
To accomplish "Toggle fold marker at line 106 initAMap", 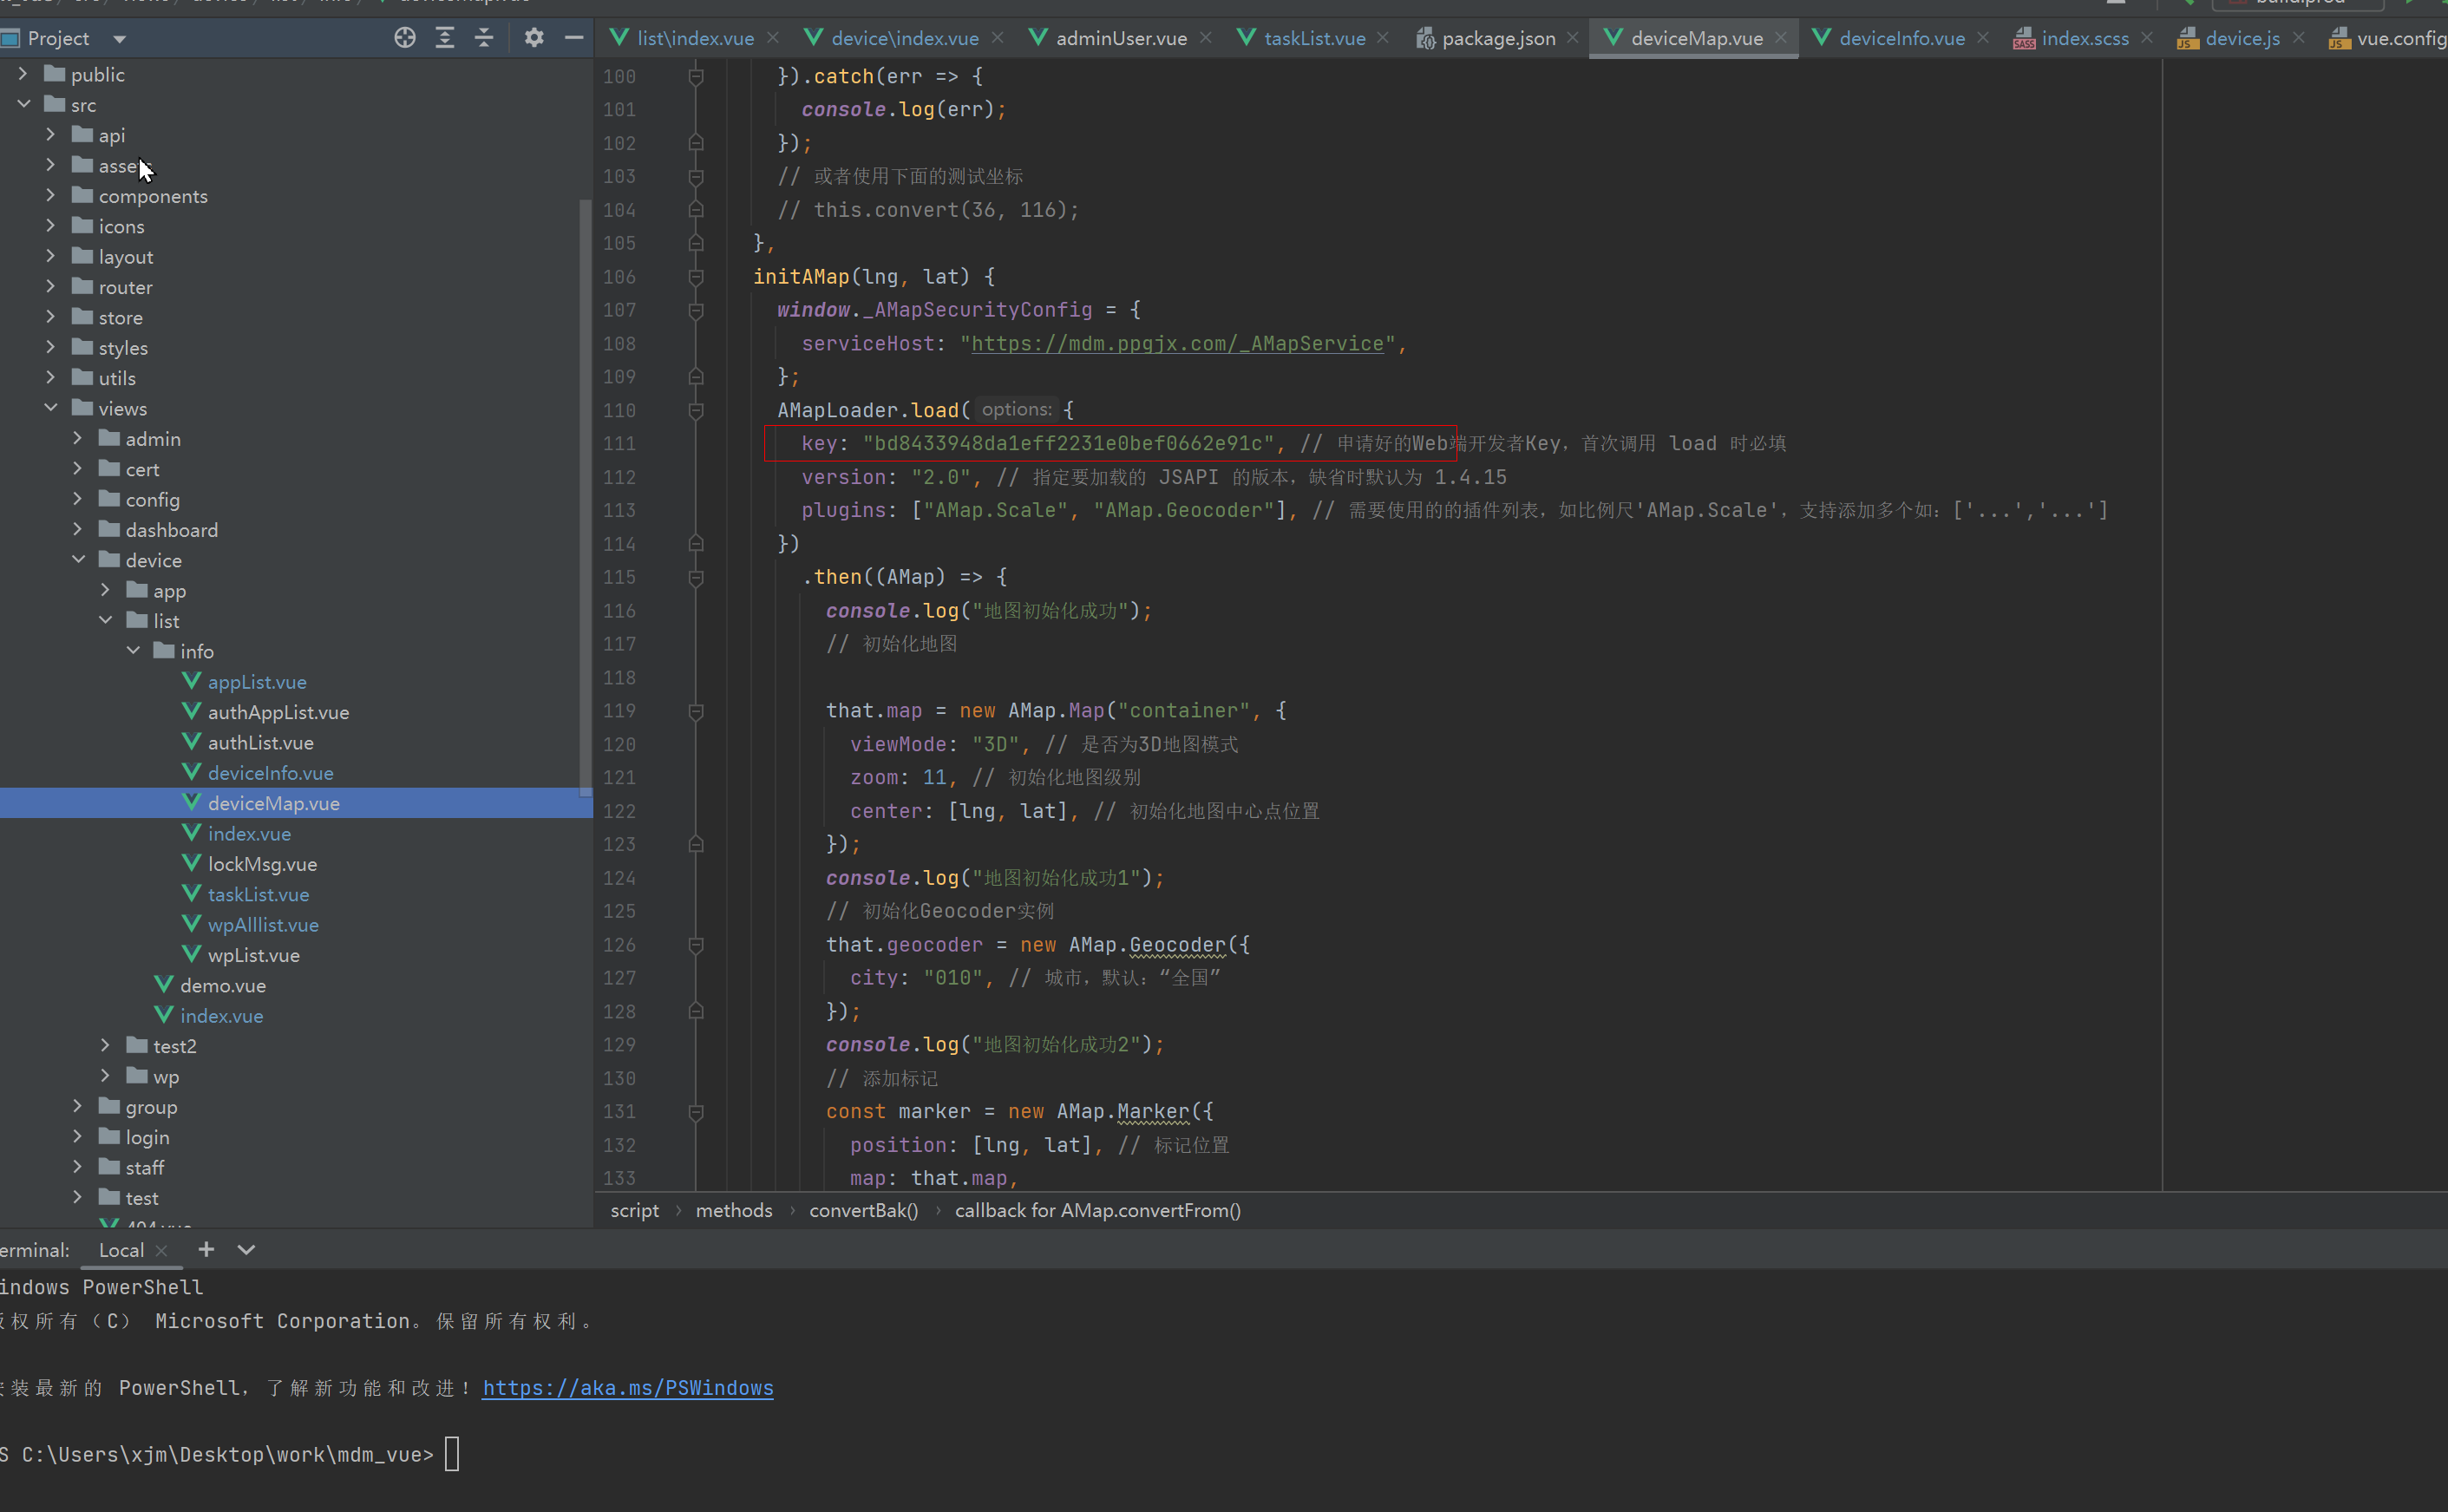I will [696, 277].
